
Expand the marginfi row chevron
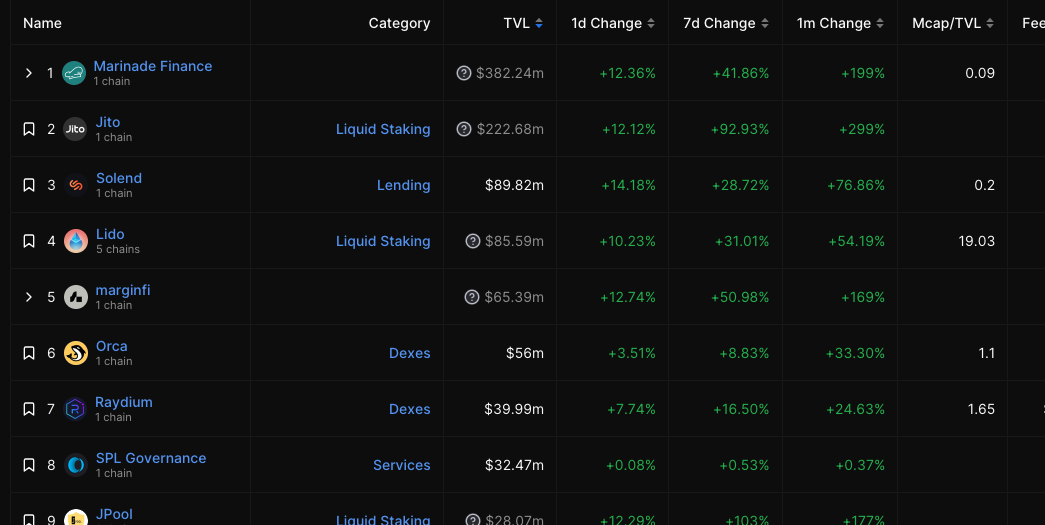click(29, 297)
